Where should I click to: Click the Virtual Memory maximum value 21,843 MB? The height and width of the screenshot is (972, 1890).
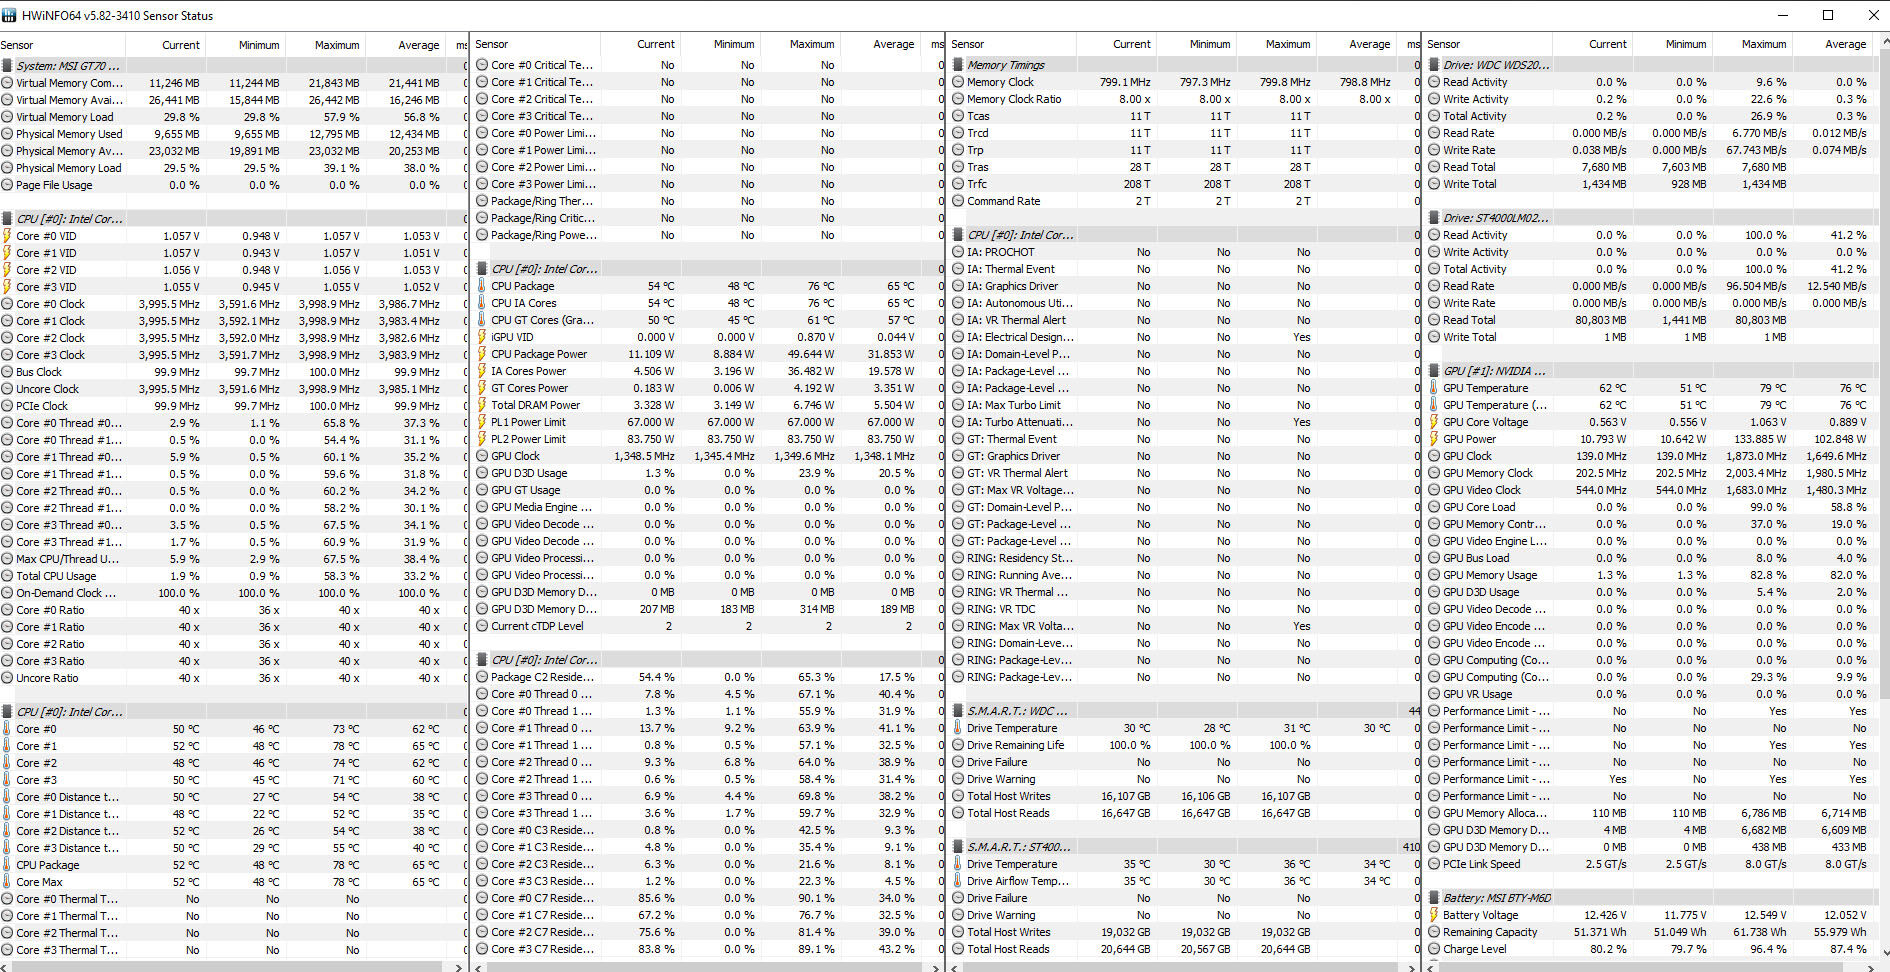[334, 83]
